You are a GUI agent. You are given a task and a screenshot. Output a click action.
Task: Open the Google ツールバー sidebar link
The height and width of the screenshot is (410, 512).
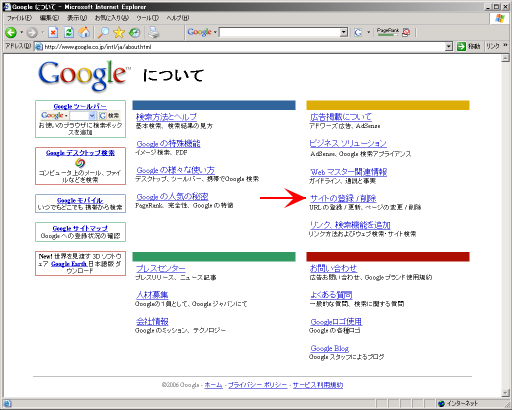pos(80,106)
